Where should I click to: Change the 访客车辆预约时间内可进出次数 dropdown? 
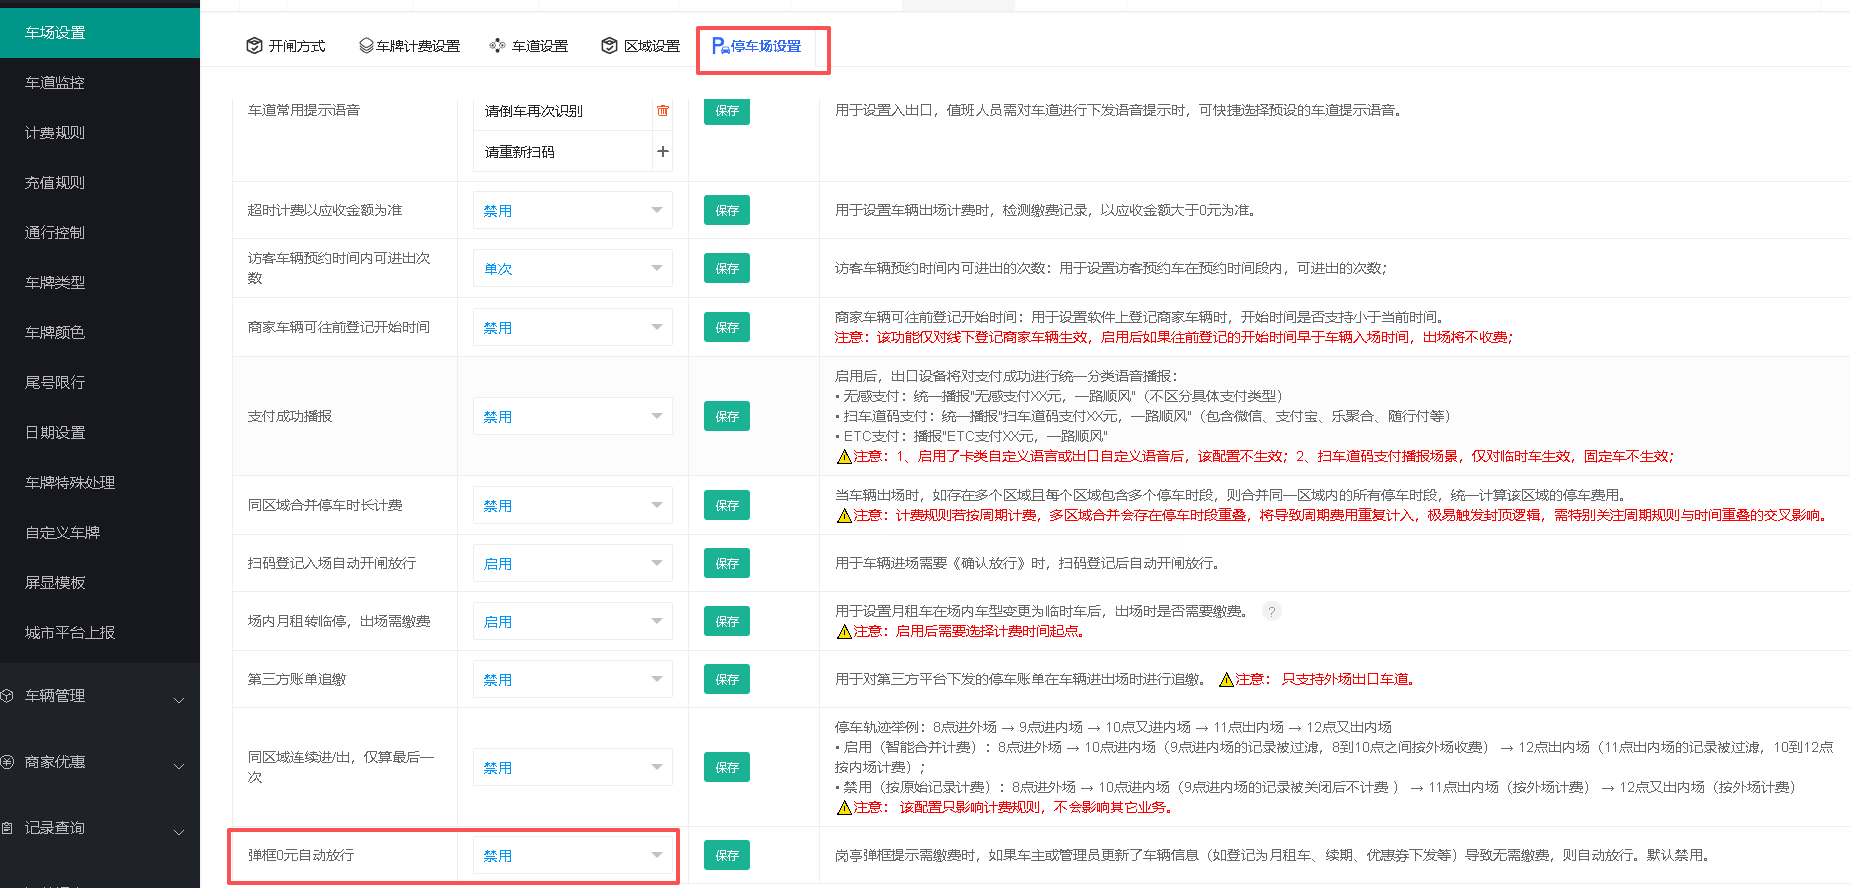(x=573, y=268)
